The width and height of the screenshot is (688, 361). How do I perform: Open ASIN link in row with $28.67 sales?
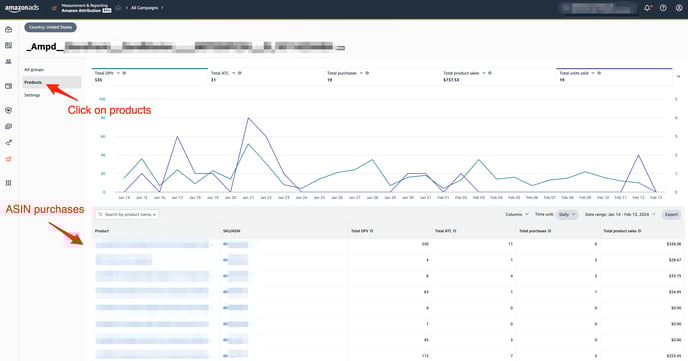tap(235, 261)
